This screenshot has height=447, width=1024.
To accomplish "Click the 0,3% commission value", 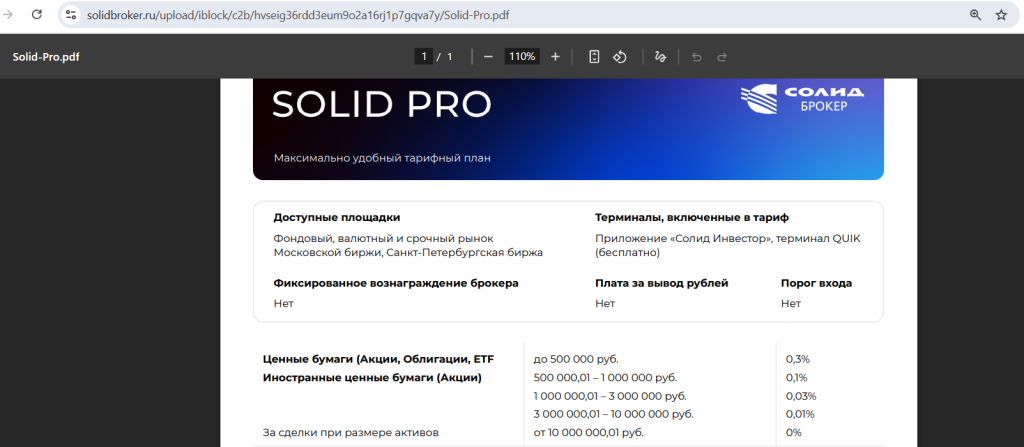I will (x=797, y=359).
